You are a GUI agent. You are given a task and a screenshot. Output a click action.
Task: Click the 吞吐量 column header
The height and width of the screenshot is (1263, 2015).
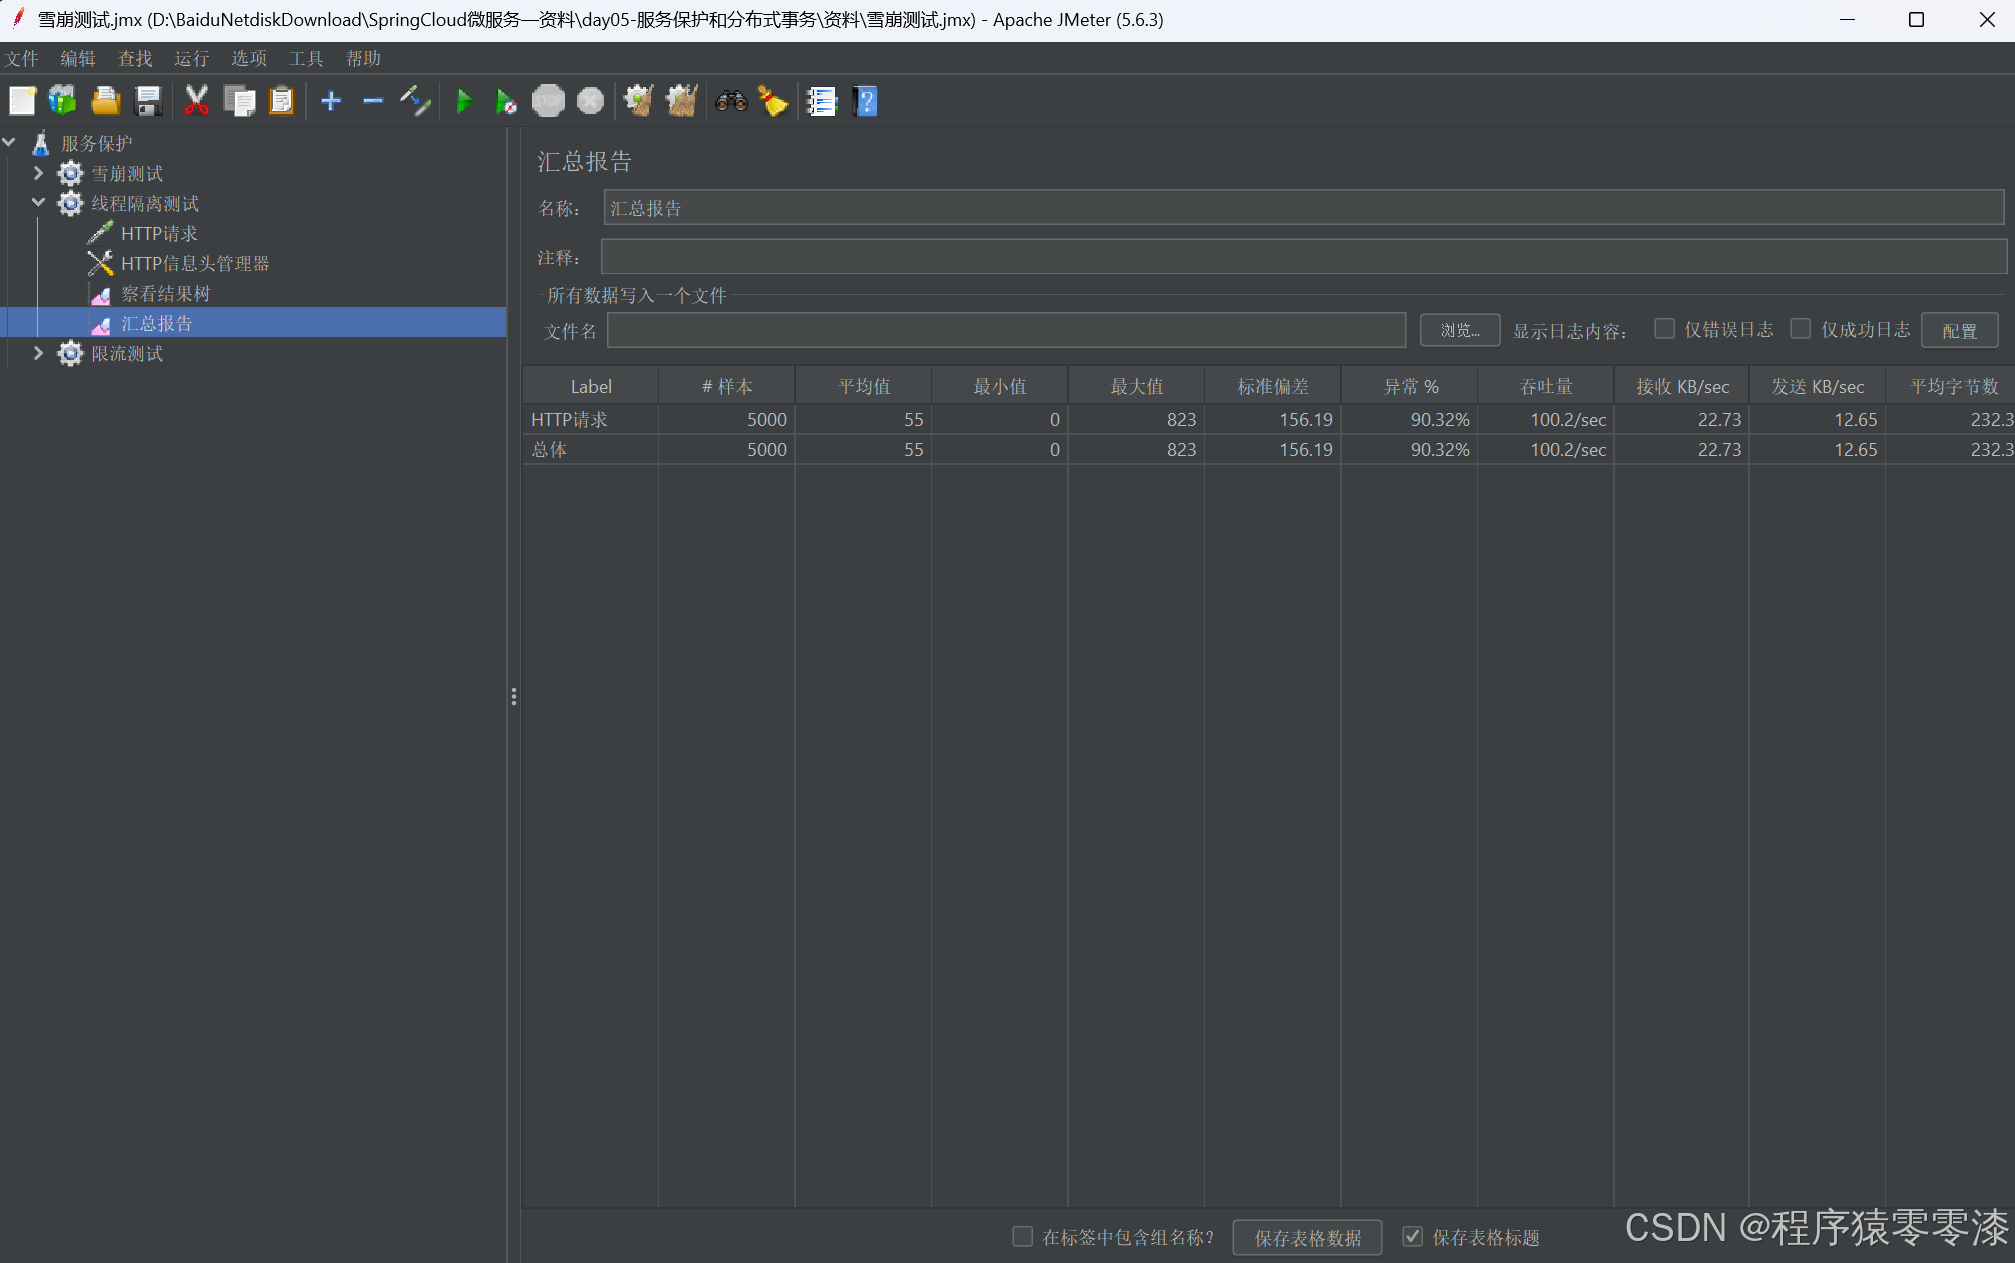click(x=1546, y=386)
